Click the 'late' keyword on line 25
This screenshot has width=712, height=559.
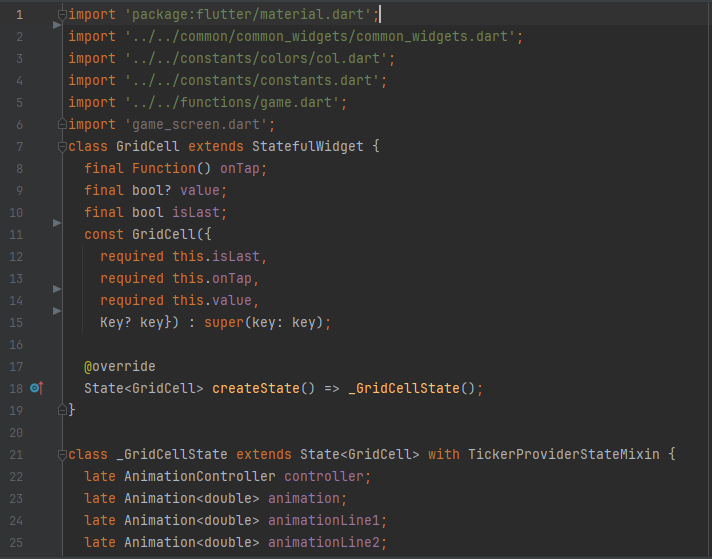tap(100, 543)
